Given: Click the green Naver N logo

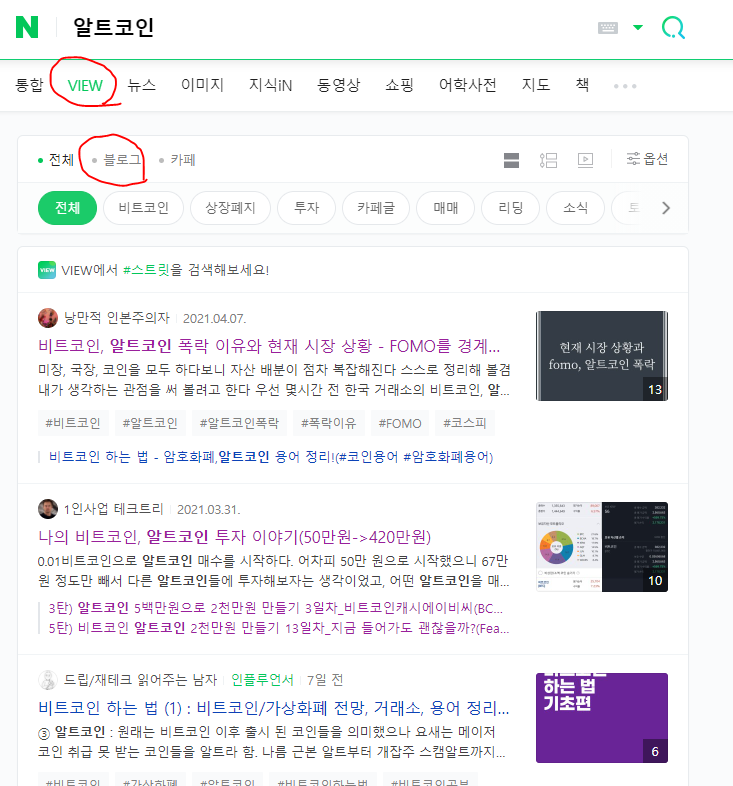Looking at the screenshot, I should click(27, 27).
